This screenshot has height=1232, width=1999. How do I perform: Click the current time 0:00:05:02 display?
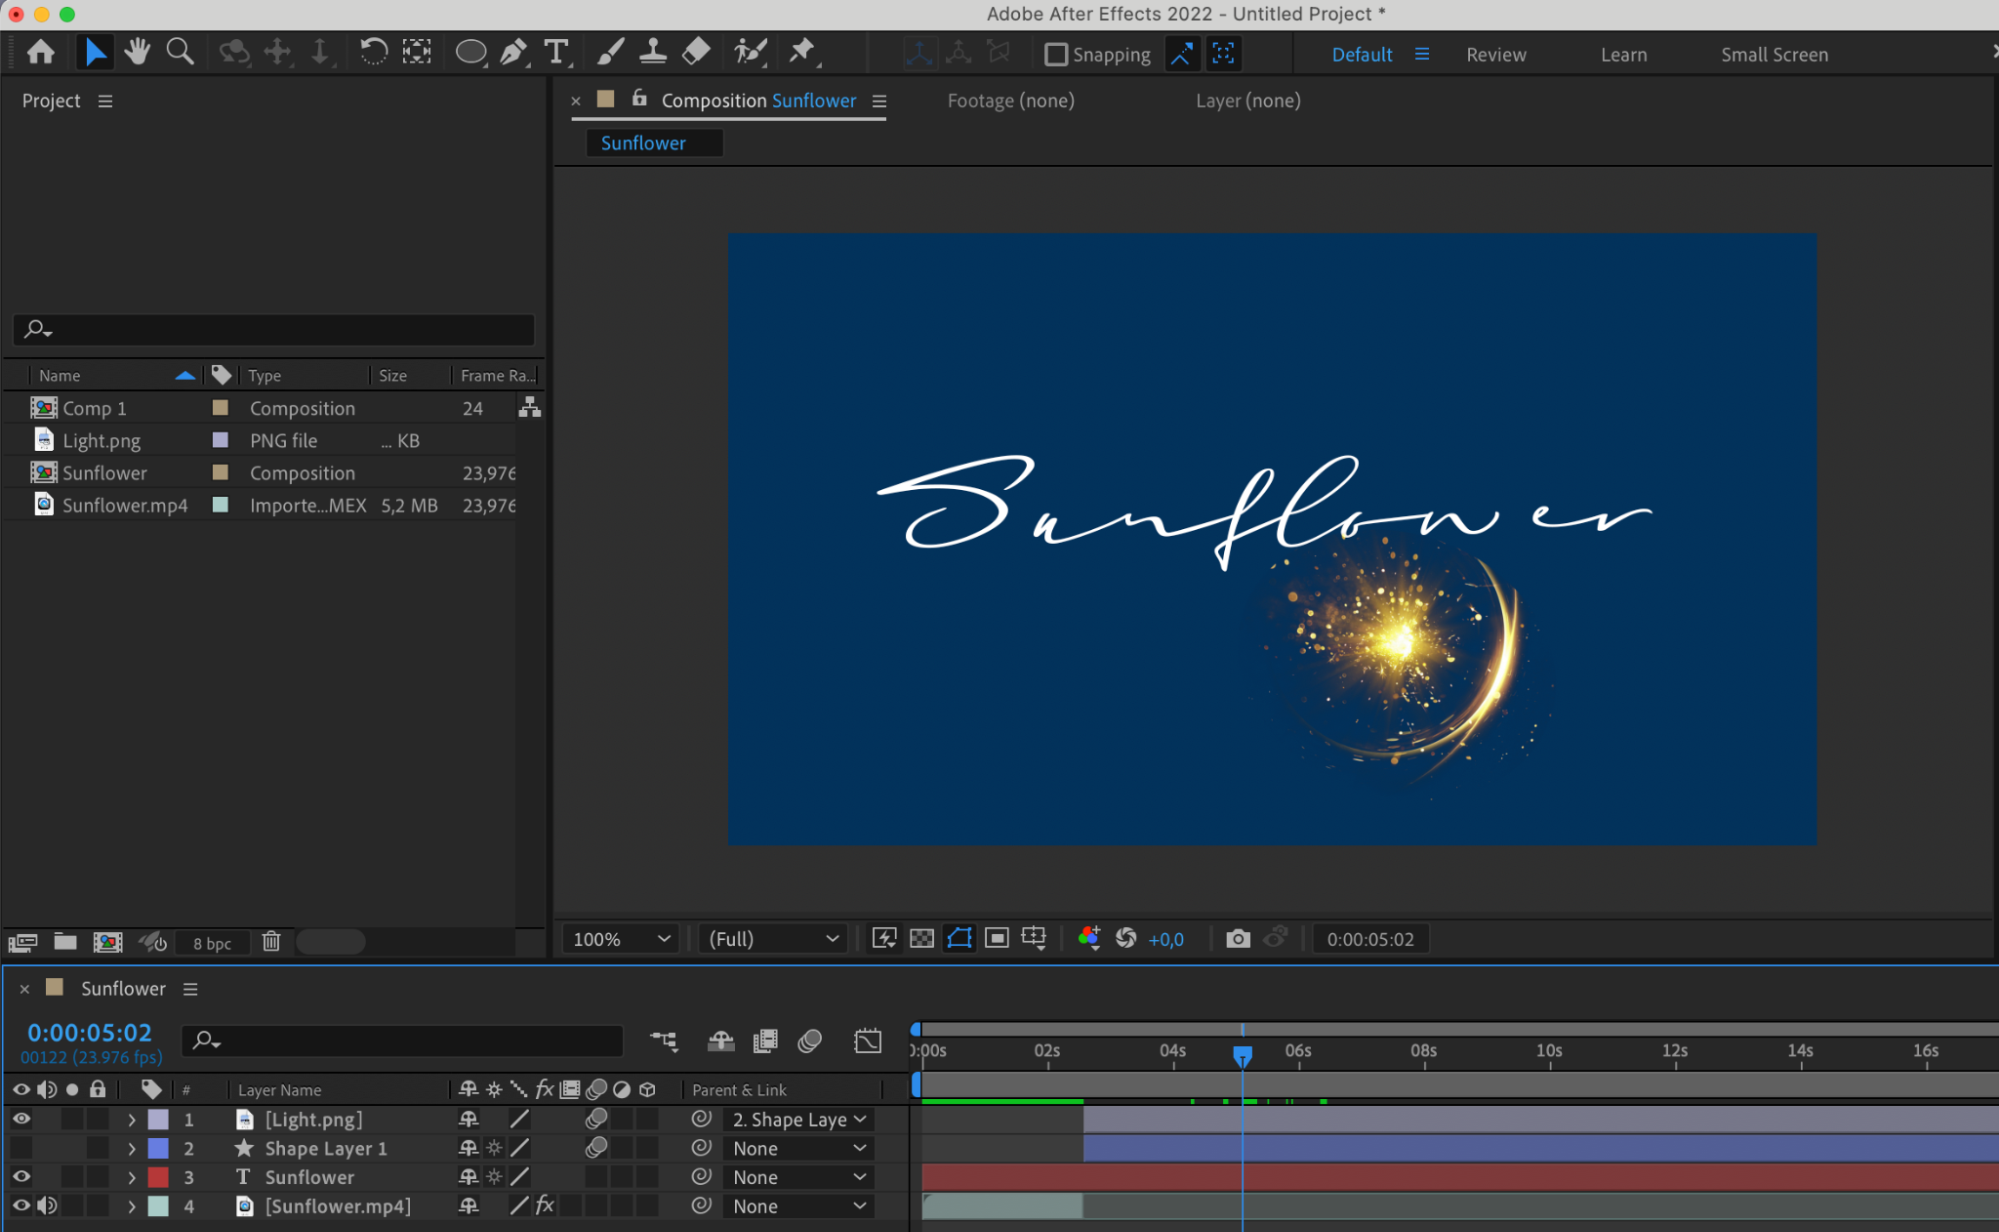(x=90, y=1032)
